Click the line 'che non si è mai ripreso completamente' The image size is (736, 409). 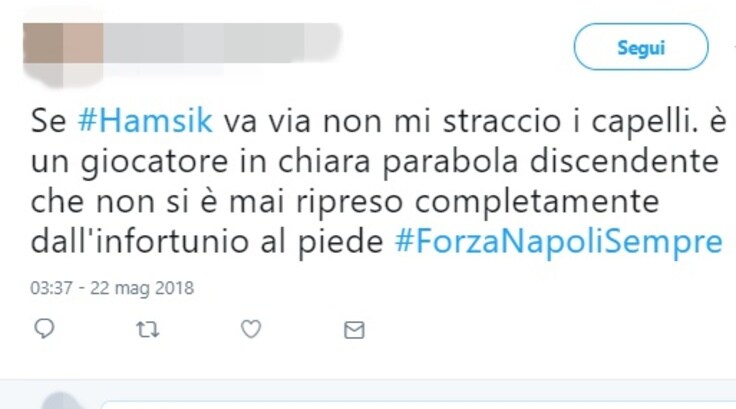click(345, 202)
